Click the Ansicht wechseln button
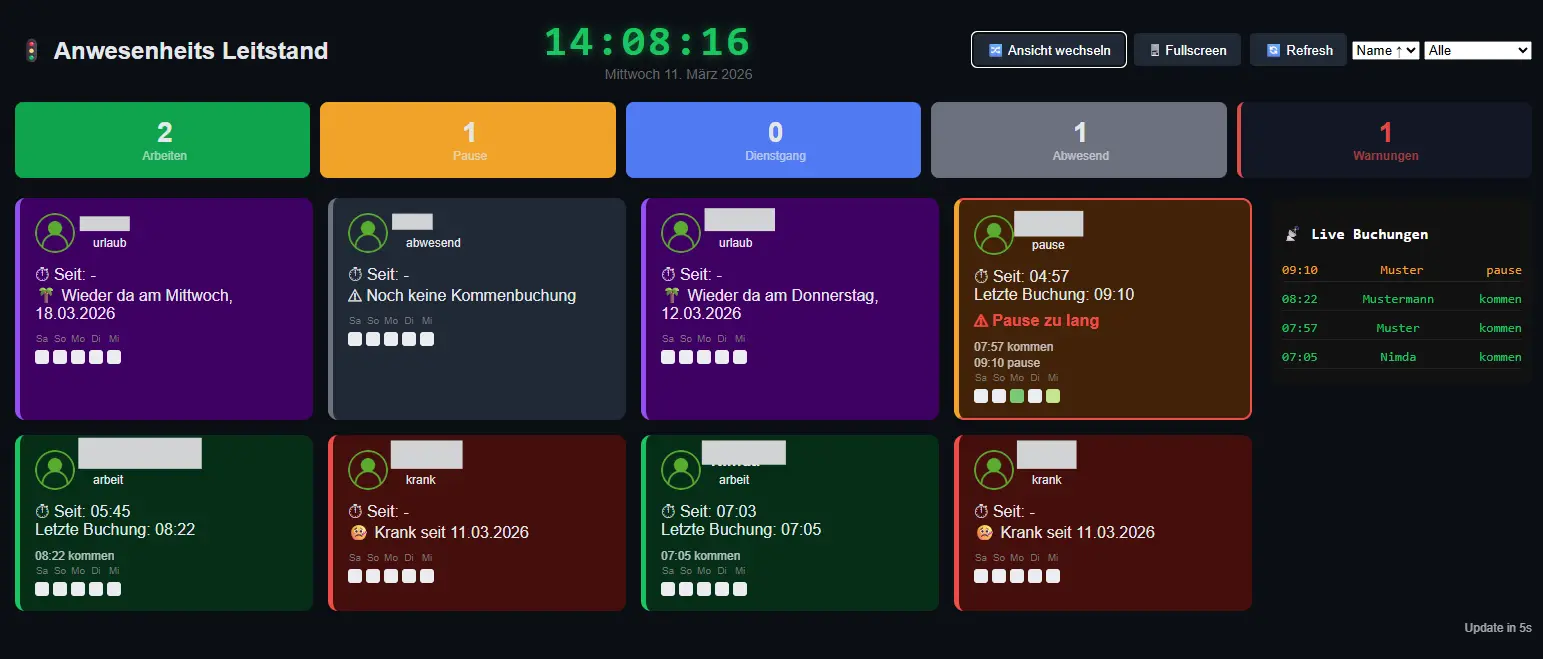The height and width of the screenshot is (659, 1543). (x=1048, y=49)
